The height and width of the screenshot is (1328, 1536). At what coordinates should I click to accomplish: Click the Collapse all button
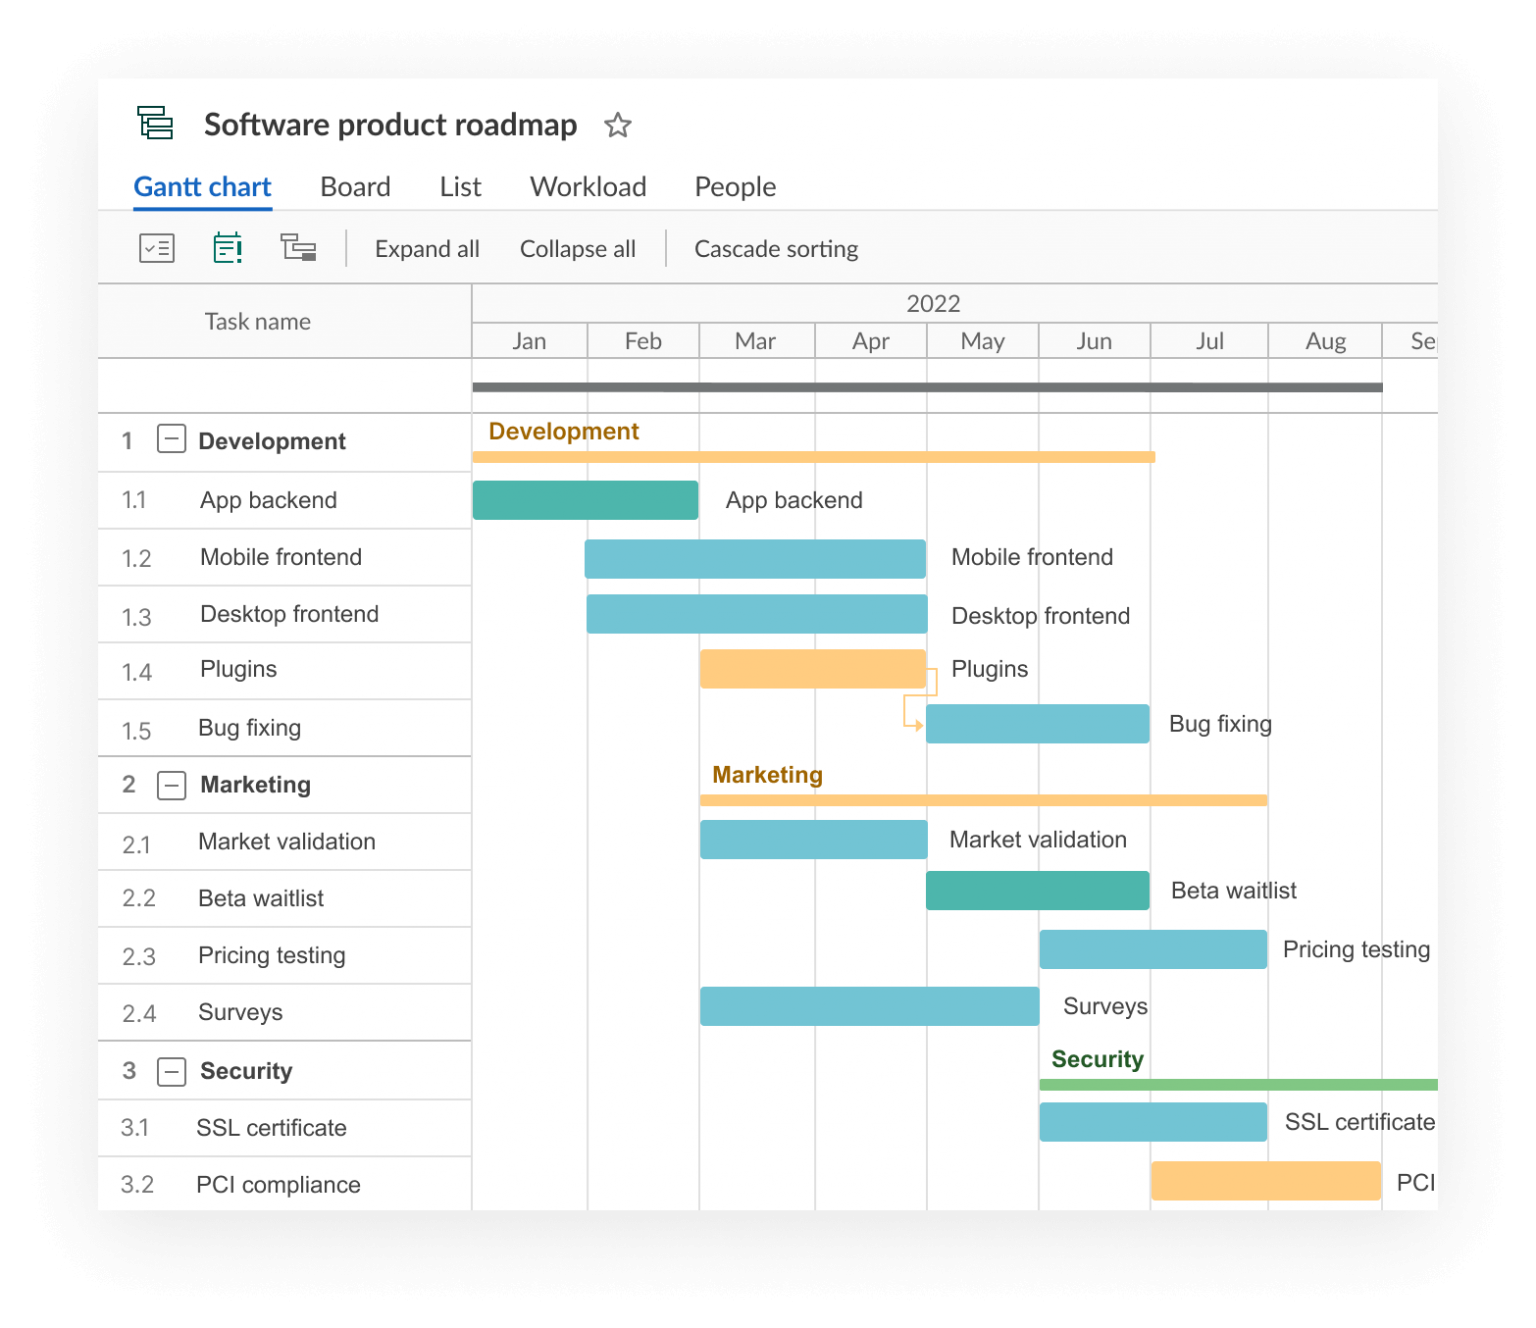(x=577, y=248)
